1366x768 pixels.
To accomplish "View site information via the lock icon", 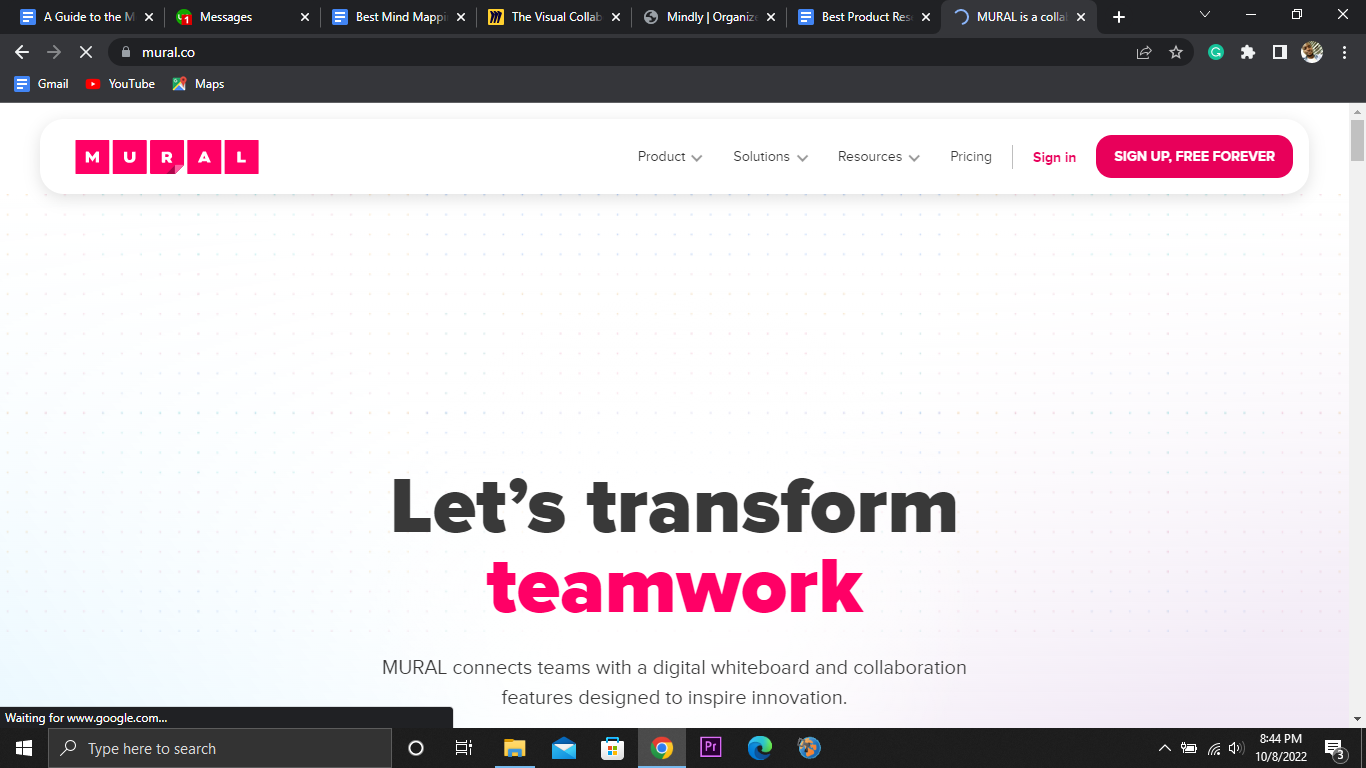I will tap(125, 52).
